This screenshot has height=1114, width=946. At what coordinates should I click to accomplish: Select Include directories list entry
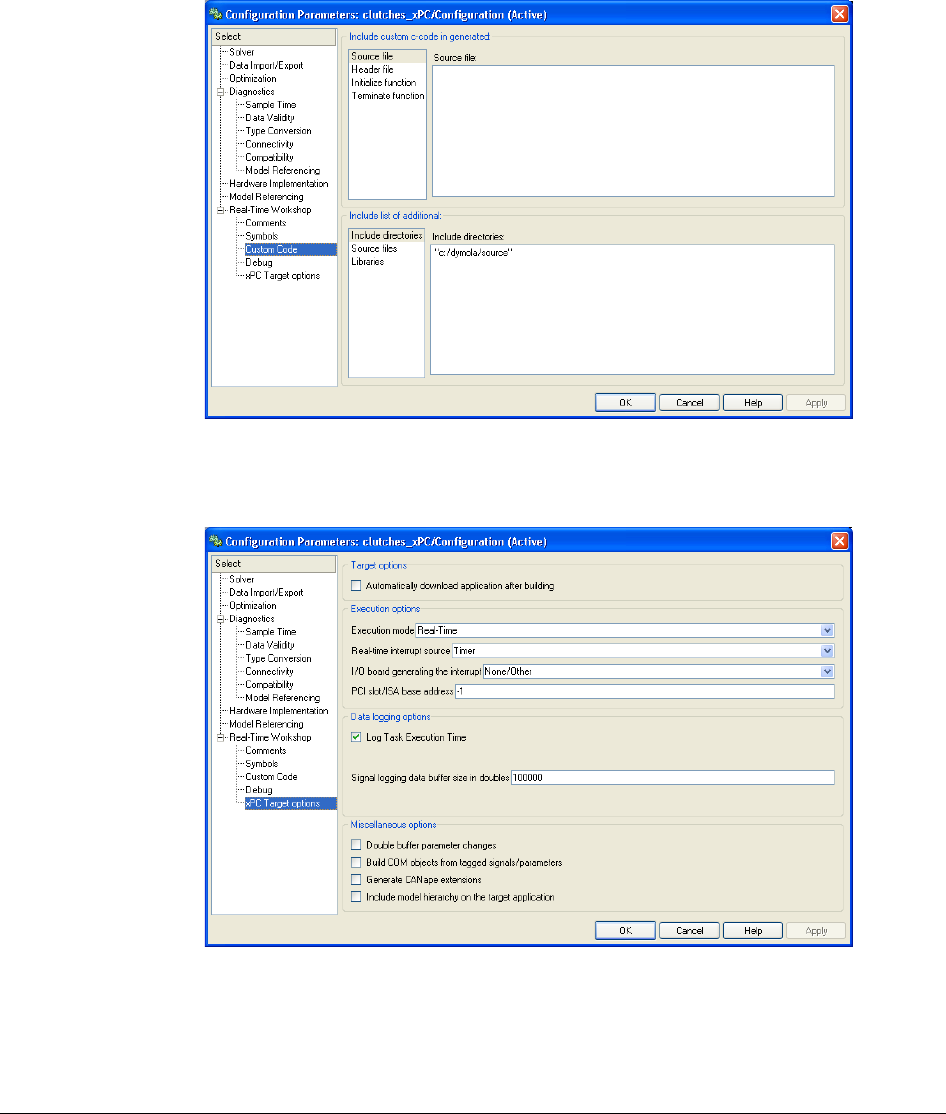tap(386, 235)
